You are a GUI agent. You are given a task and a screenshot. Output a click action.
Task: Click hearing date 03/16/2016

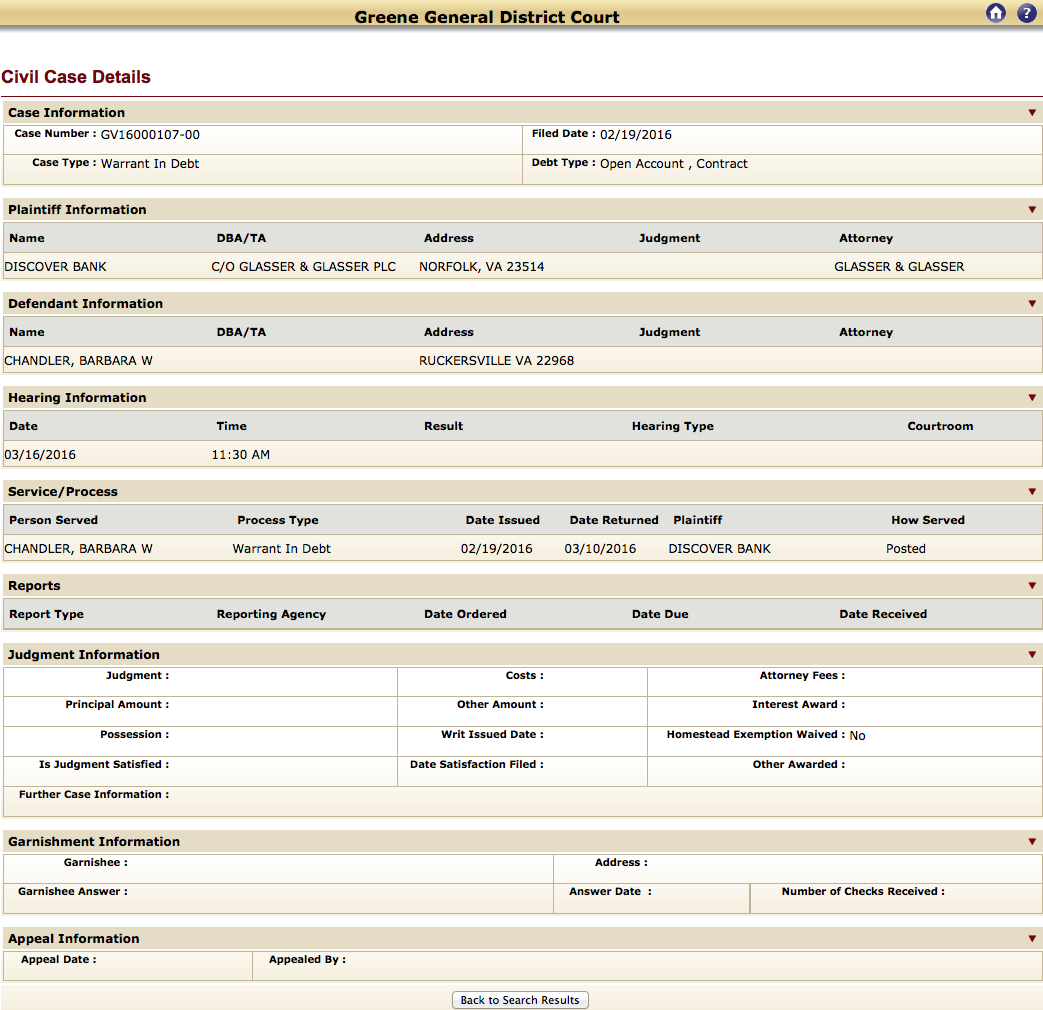(40, 455)
